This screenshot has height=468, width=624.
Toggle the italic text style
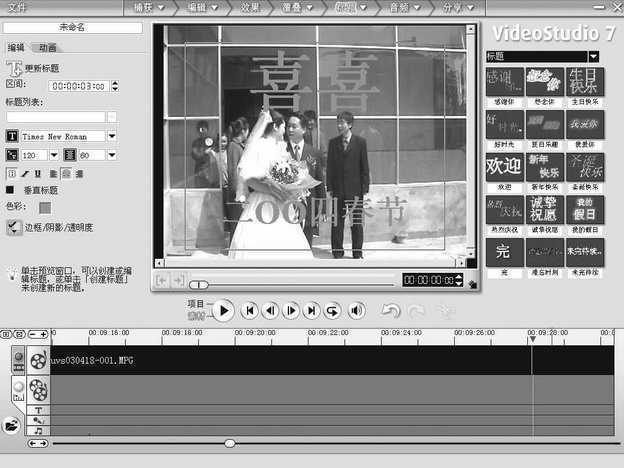[x=25, y=174]
